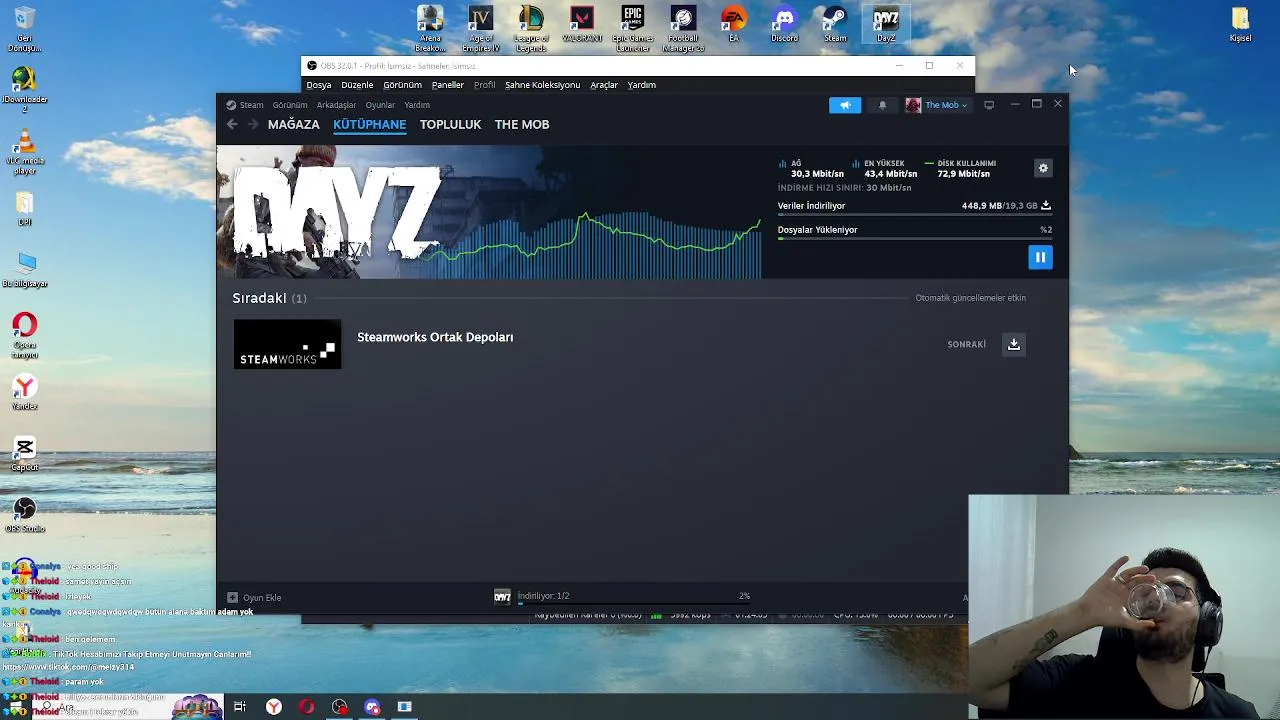1280x720 pixels.
Task: Click DayZ icon in Steam's bottom bar
Action: pos(502,596)
